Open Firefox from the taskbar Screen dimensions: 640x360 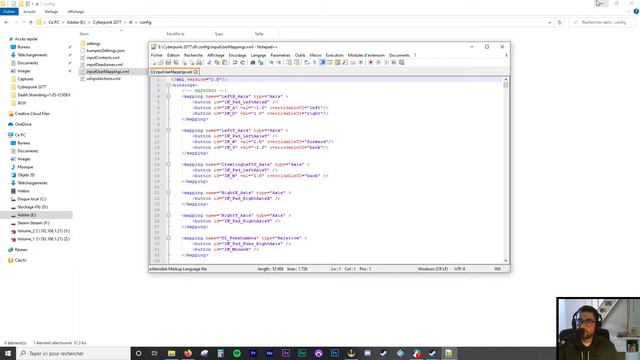[x=188, y=353]
